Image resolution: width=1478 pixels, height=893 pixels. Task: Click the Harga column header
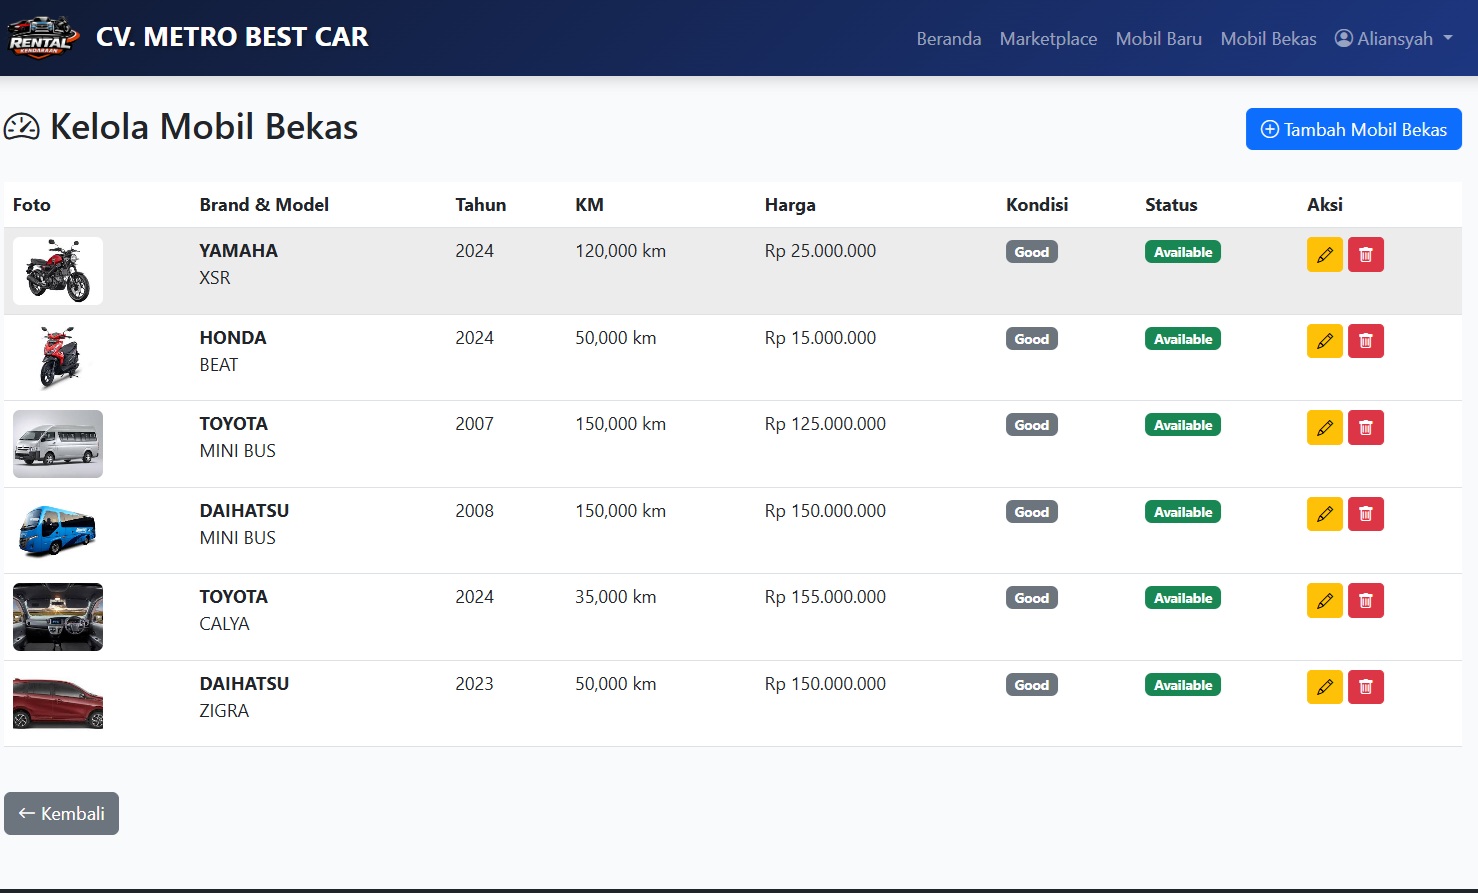point(790,204)
